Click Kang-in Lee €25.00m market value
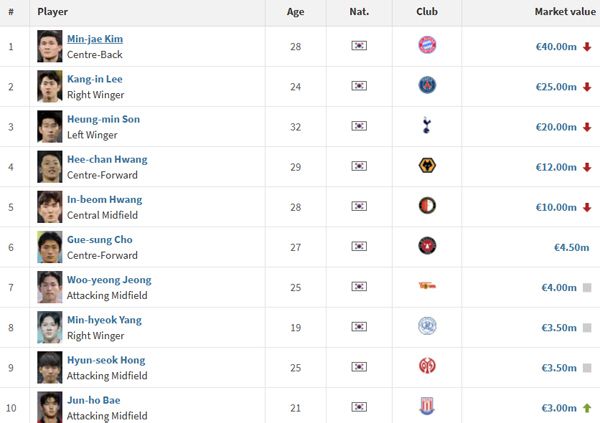Image resolution: width=600 pixels, height=423 pixels. point(553,87)
